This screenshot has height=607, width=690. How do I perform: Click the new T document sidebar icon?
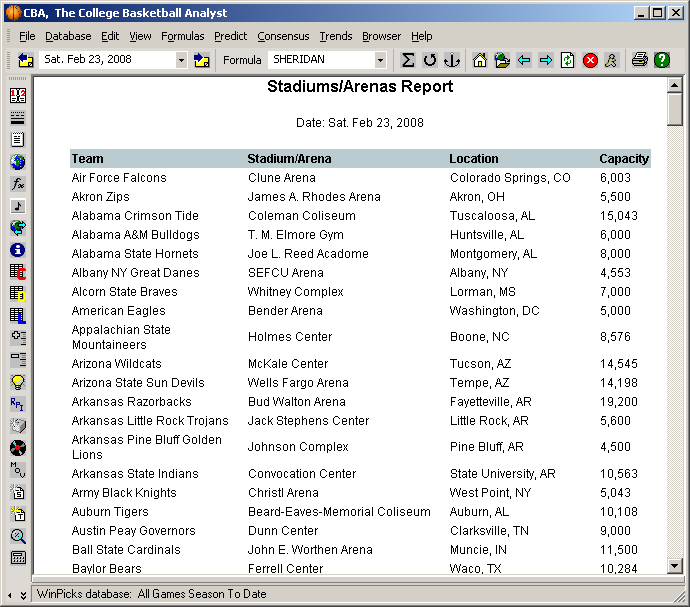tap(18, 514)
